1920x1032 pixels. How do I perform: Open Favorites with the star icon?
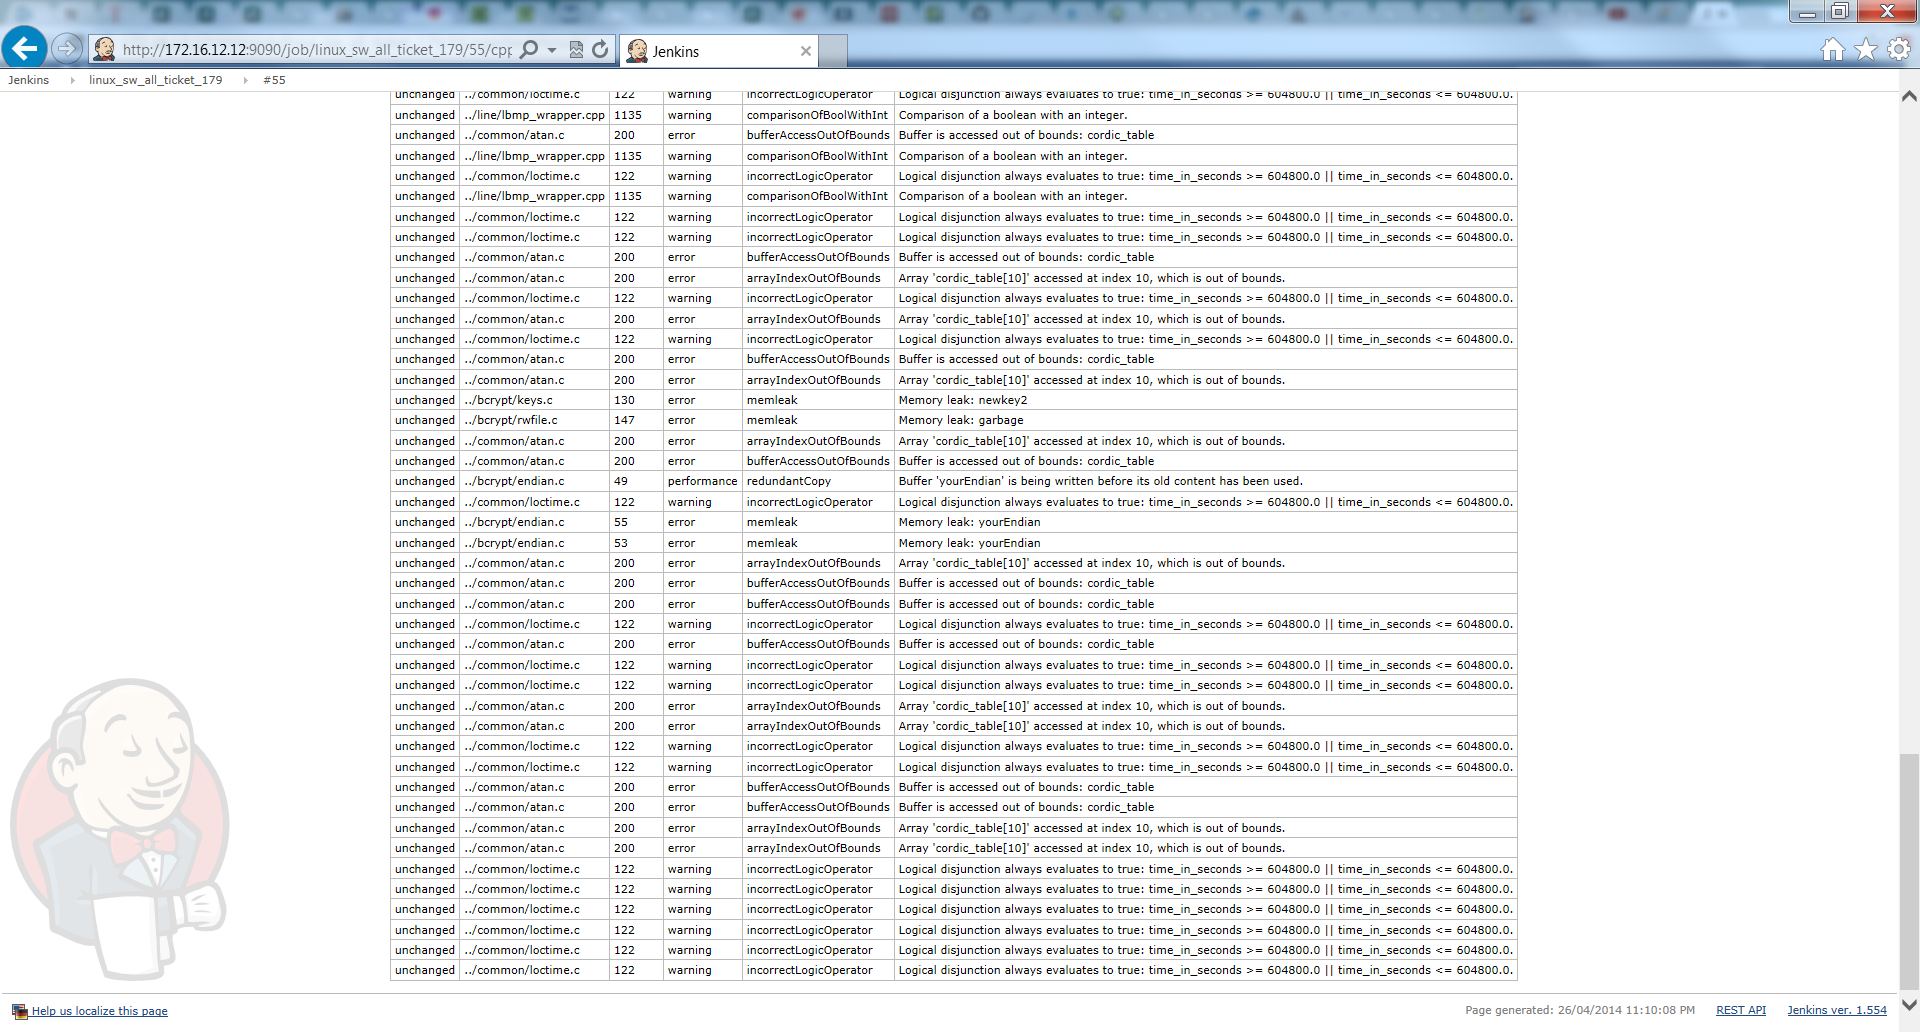[1865, 50]
